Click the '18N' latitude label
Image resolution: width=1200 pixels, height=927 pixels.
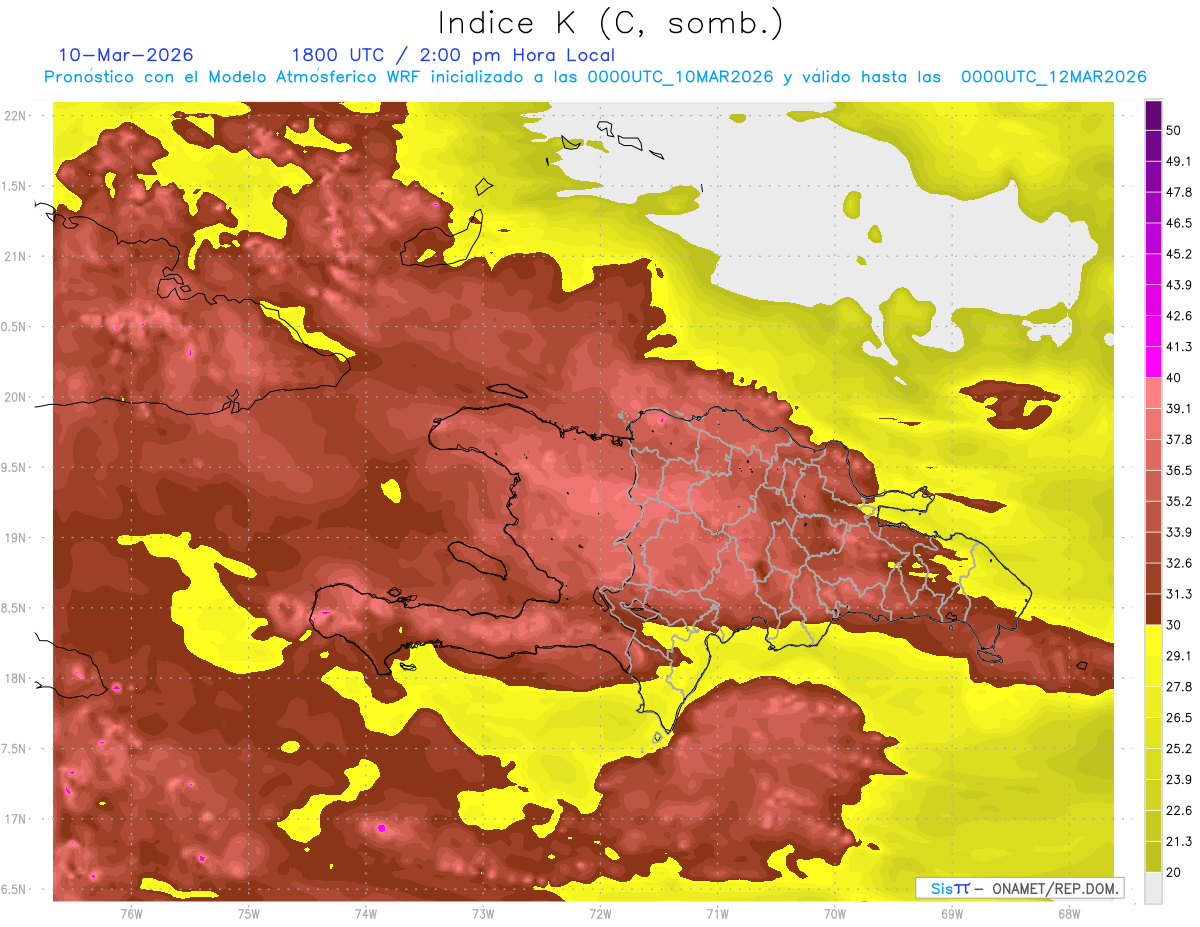(x=16, y=678)
